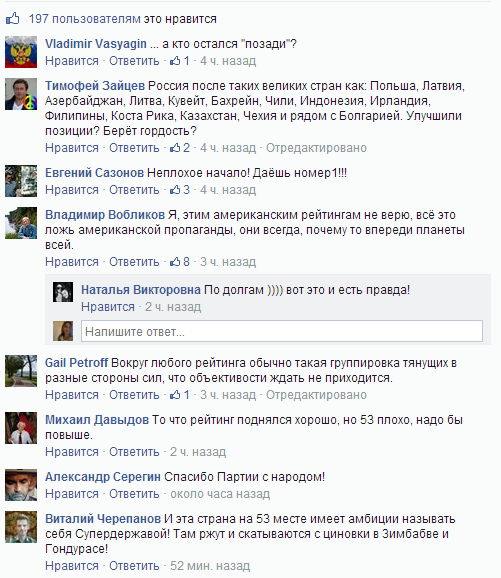
Task: Open Наталья Викторовна's small avatar
Action: coord(63,292)
